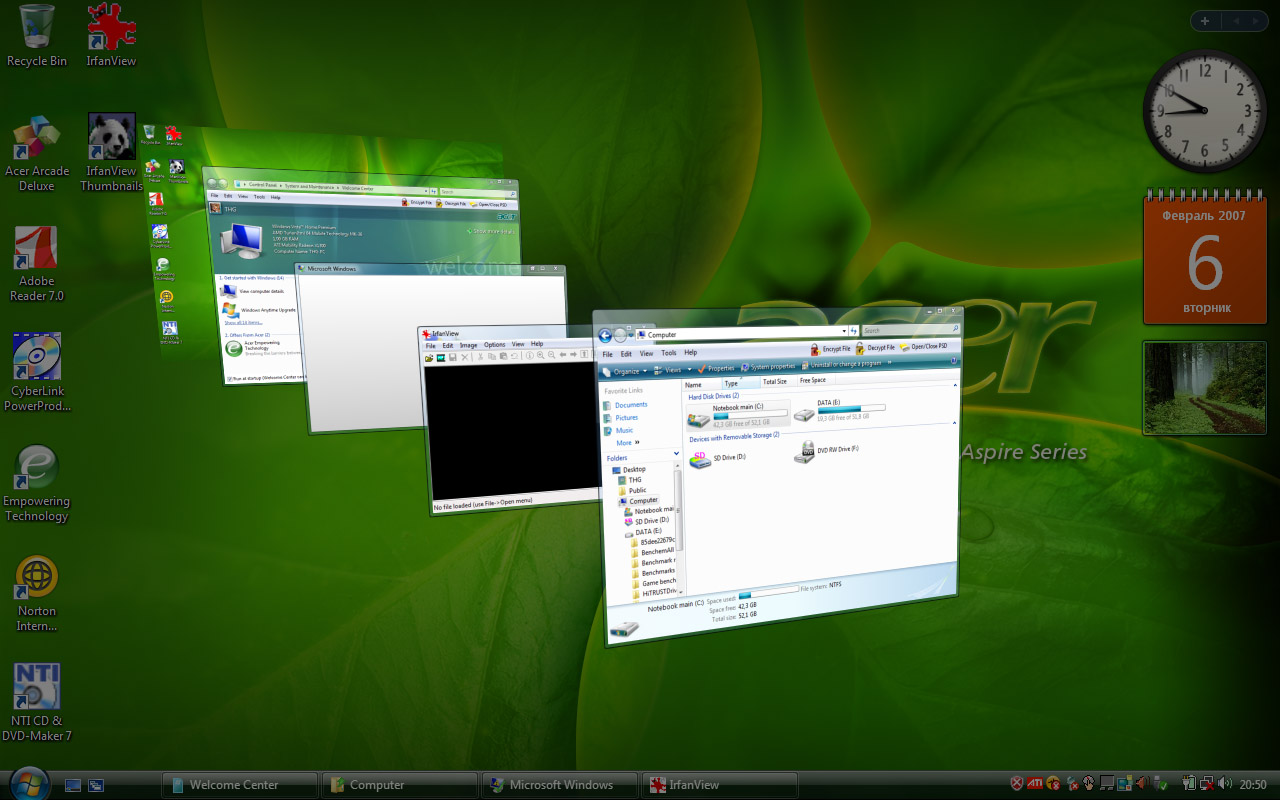Click Encrypt File in Computer window
This screenshot has width=1280, height=800.
[x=830, y=349]
